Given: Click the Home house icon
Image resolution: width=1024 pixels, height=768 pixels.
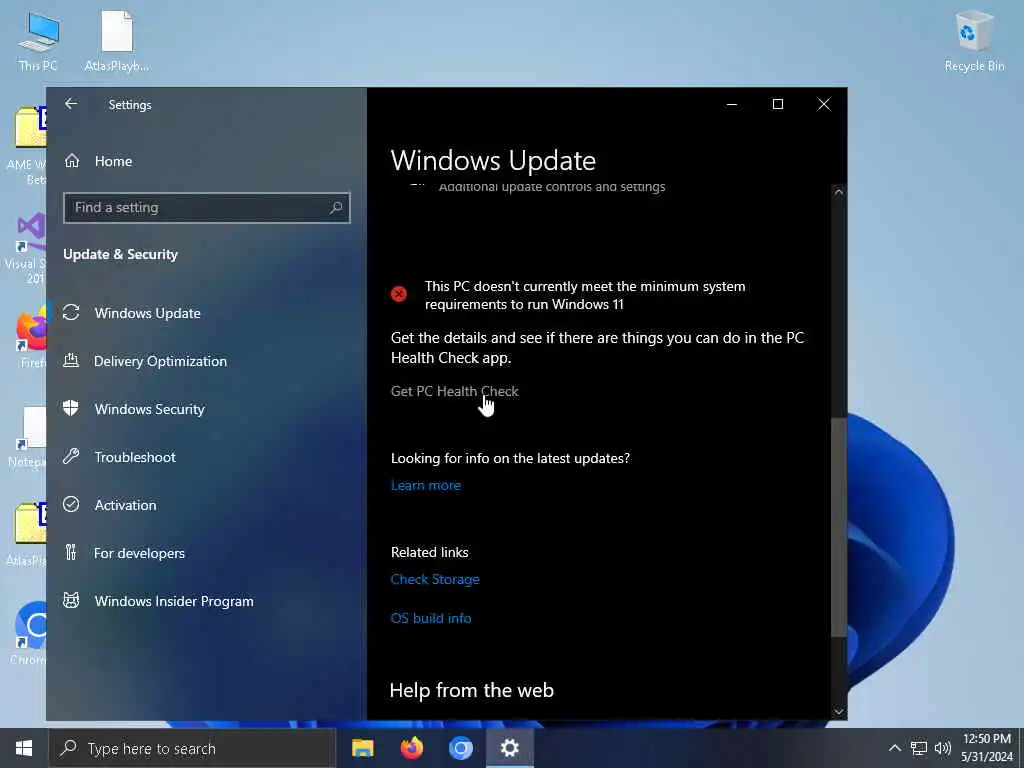Looking at the screenshot, I should pos(72,161).
